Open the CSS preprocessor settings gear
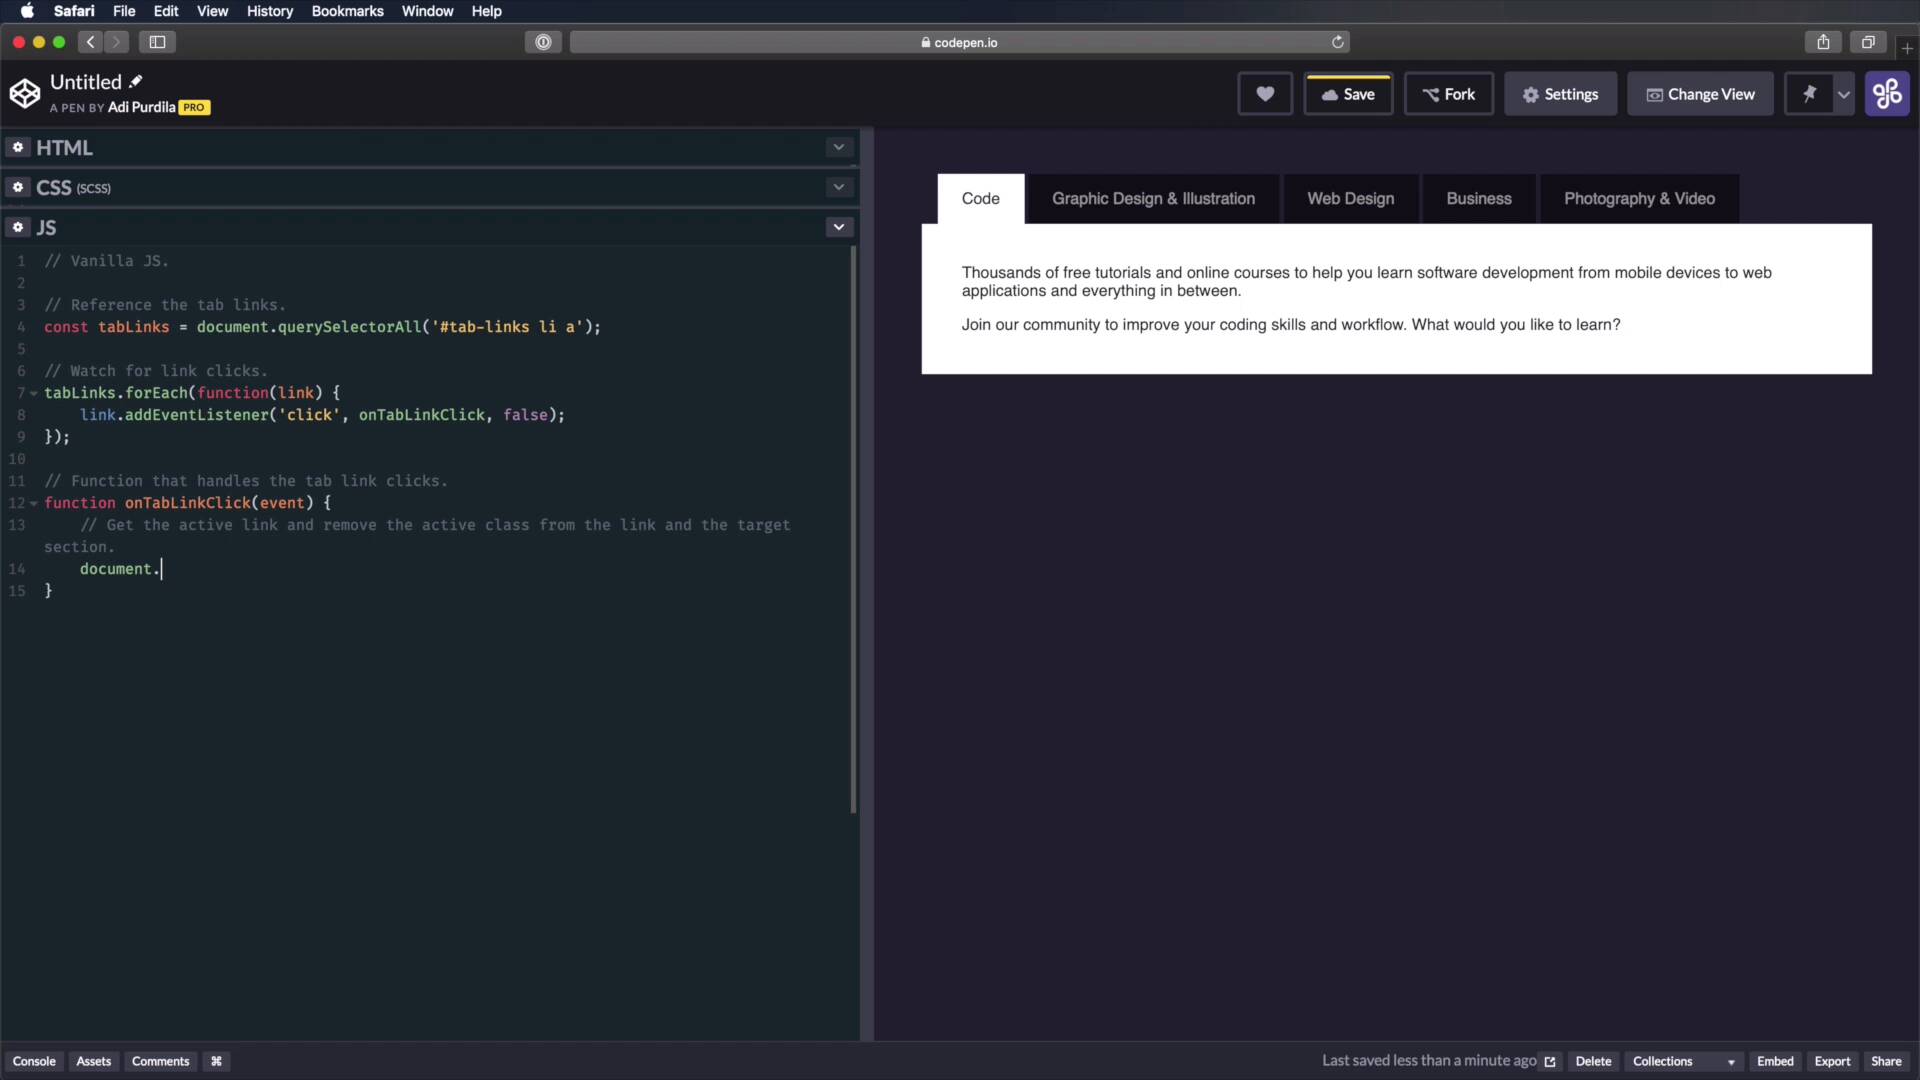 (17, 187)
